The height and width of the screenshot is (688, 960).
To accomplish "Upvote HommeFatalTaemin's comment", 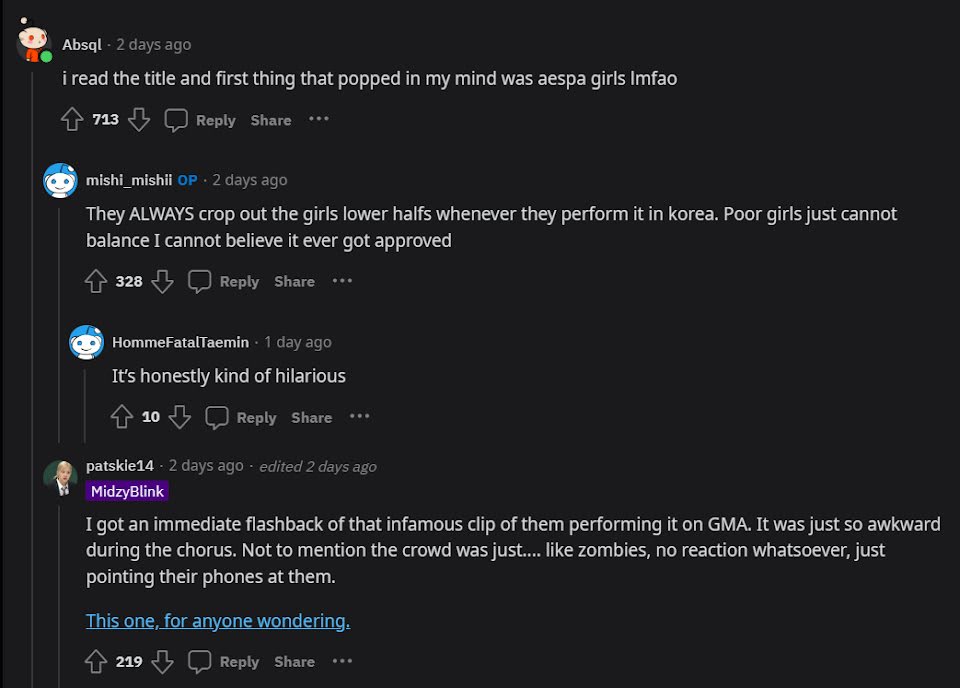I will click(122, 417).
